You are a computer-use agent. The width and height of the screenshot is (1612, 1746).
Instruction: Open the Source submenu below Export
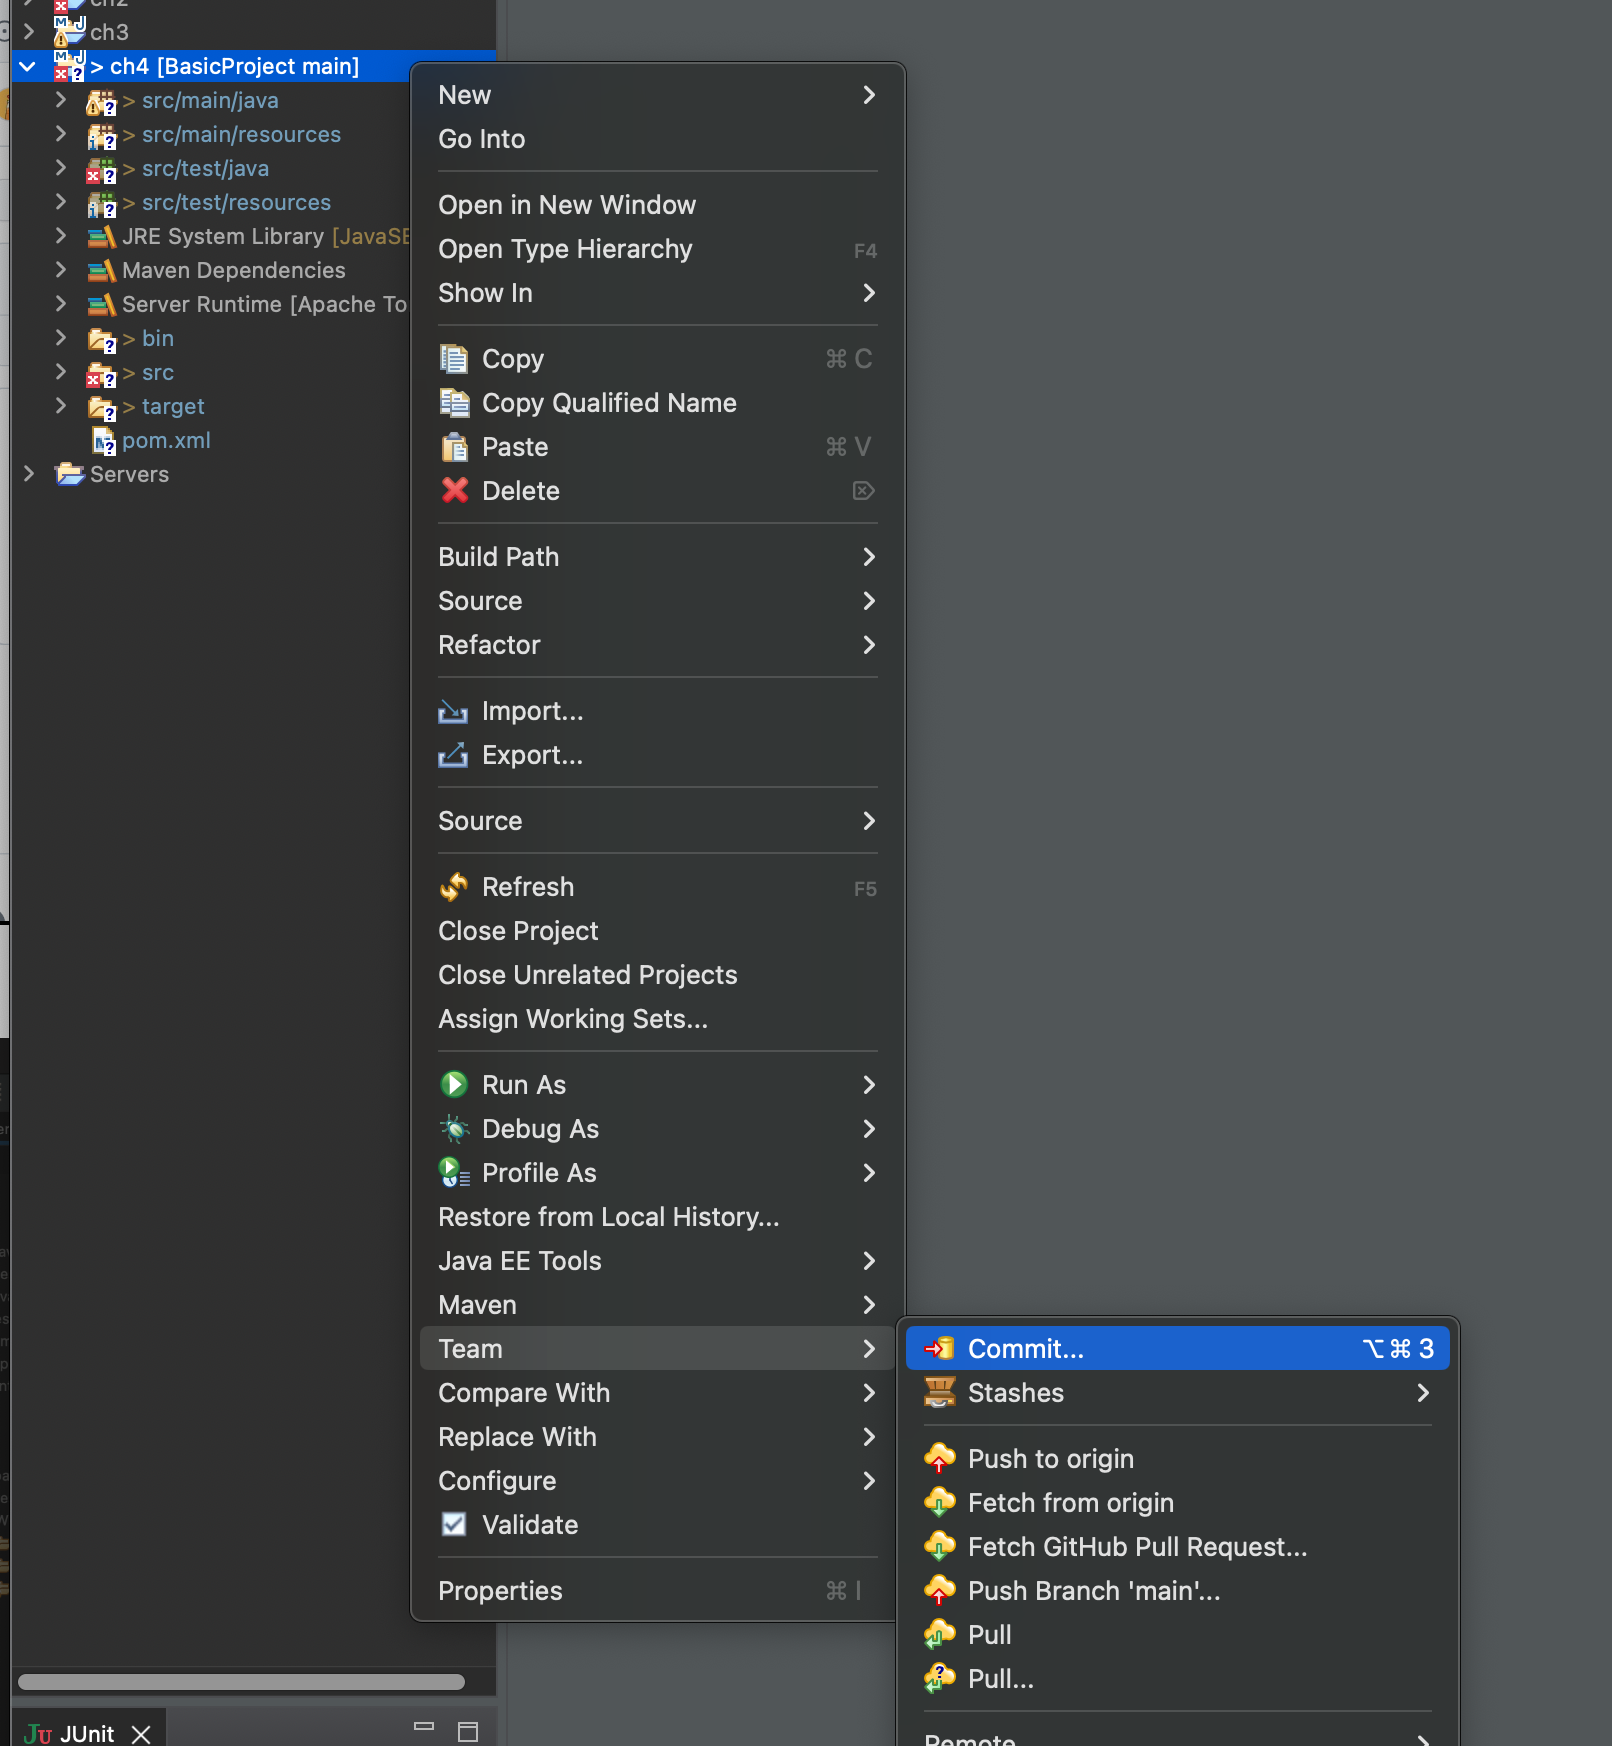tap(657, 821)
